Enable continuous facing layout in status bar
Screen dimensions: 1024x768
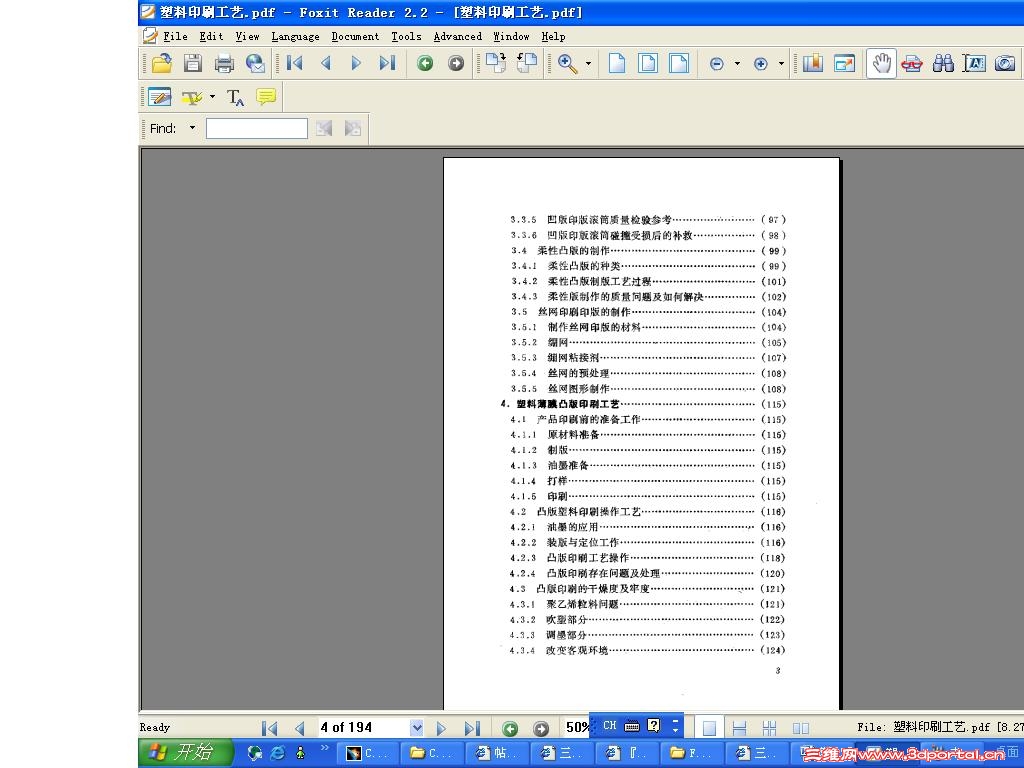click(x=769, y=728)
